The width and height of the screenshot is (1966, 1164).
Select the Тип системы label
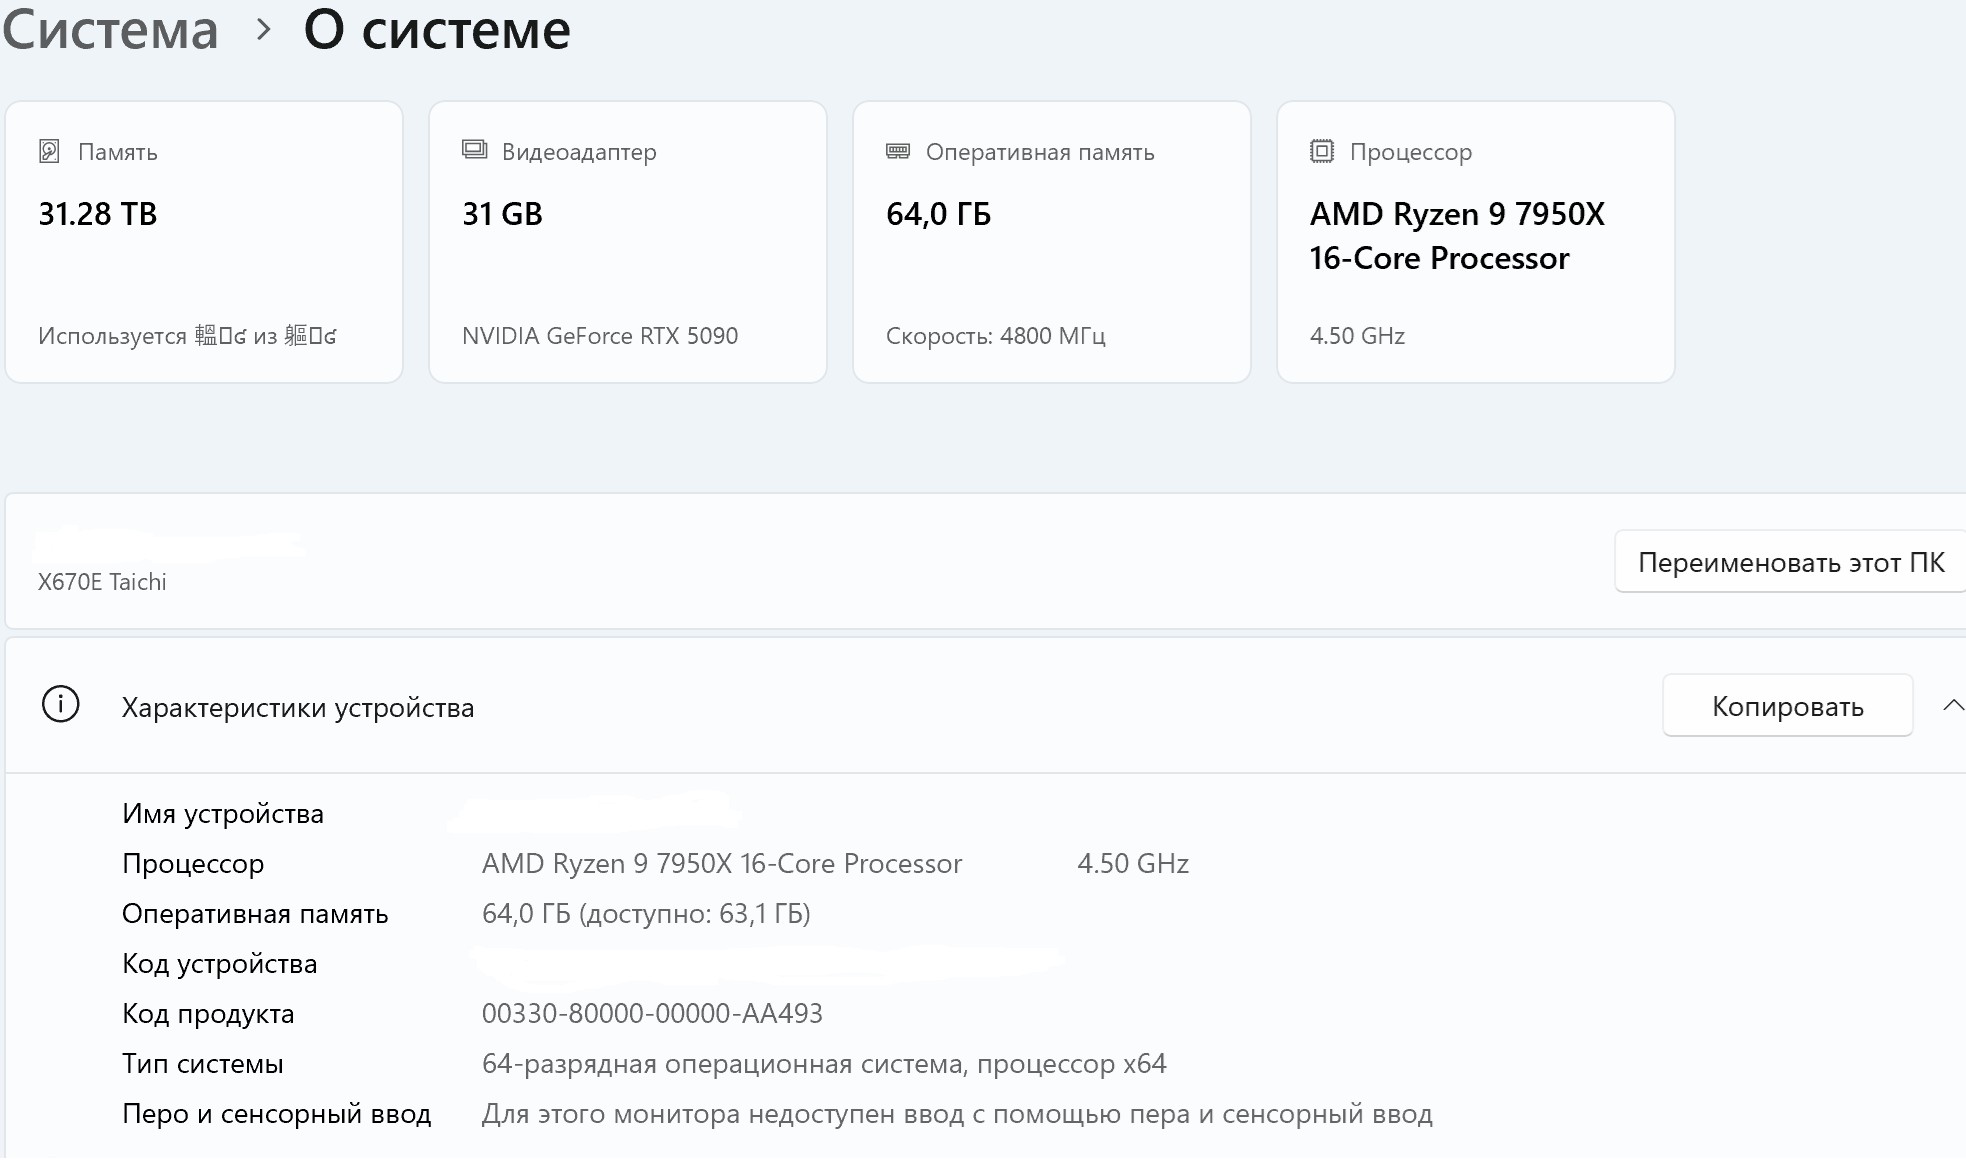tap(203, 1064)
